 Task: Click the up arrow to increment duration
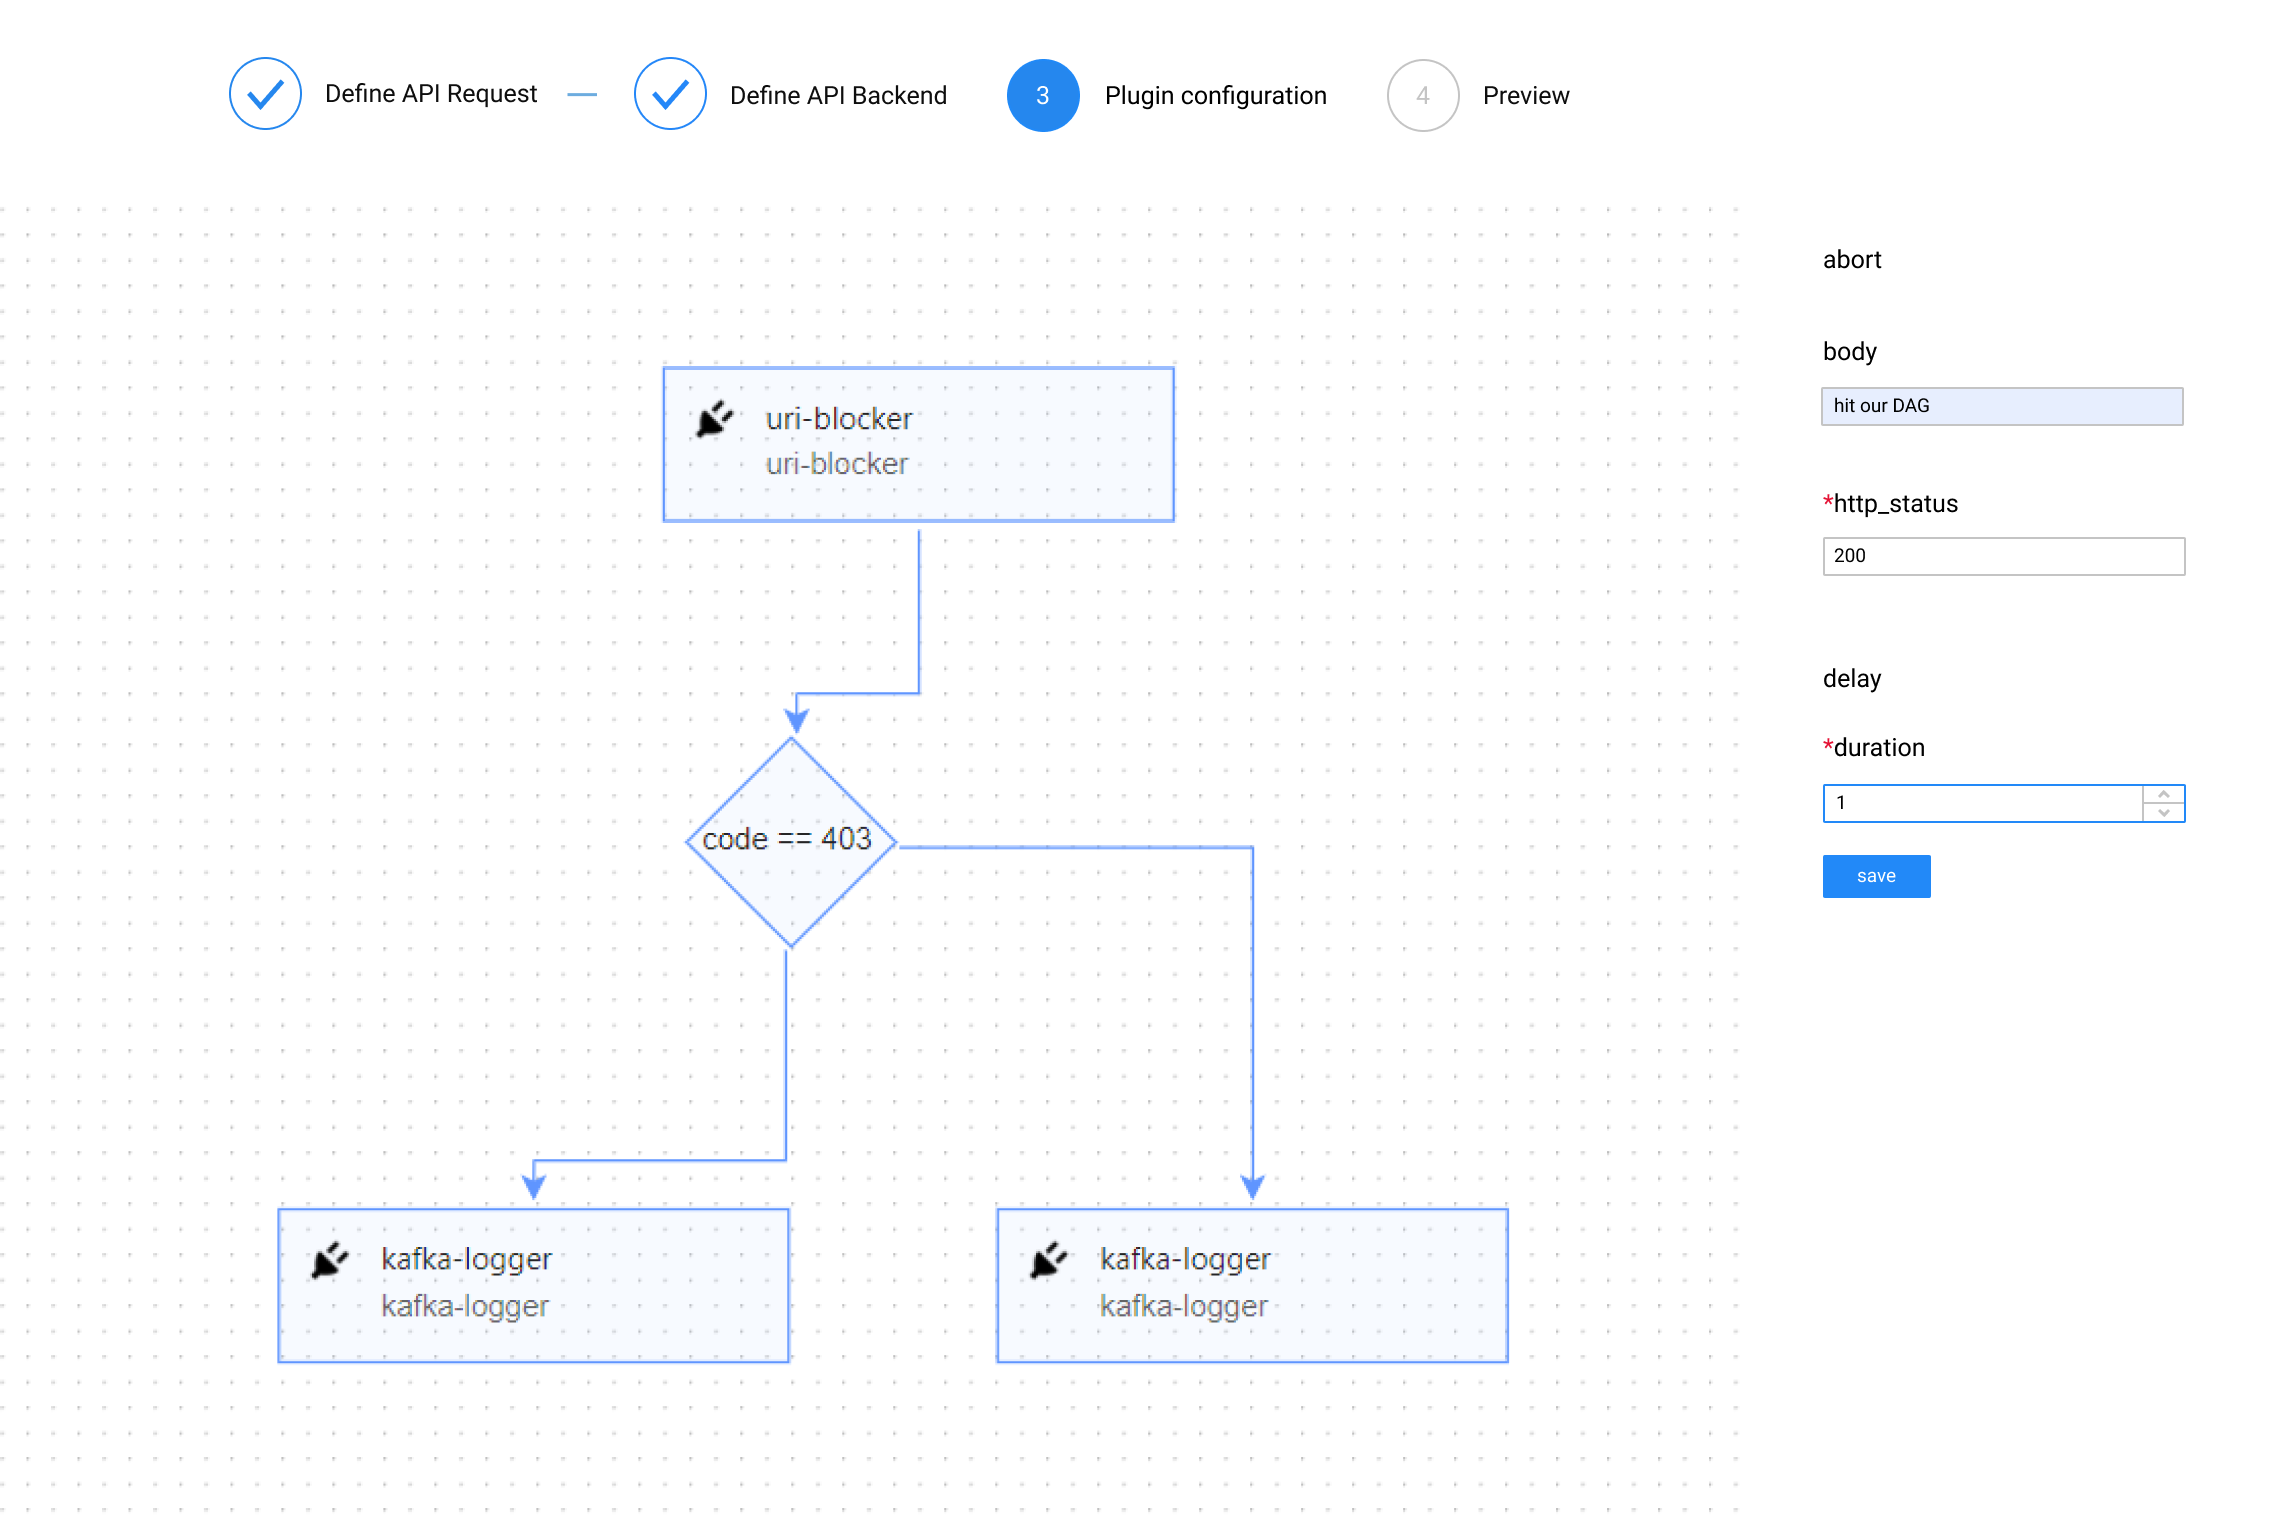tap(2163, 794)
